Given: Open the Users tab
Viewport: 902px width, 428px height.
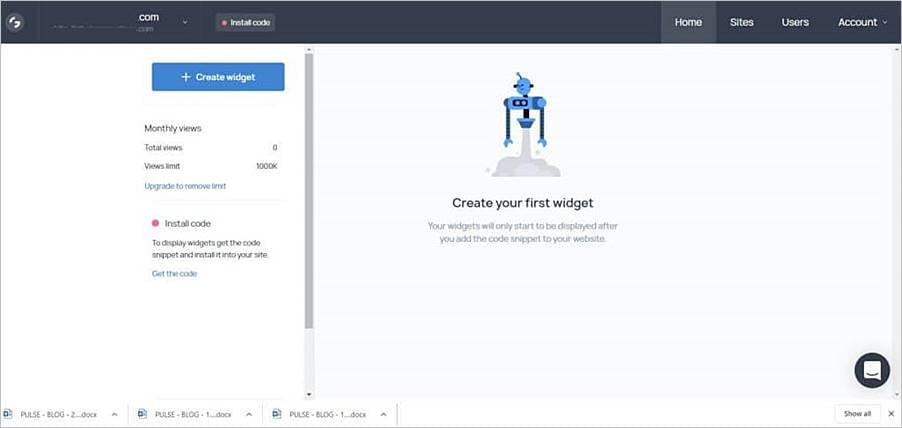Looking at the screenshot, I should tap(795, 22).
